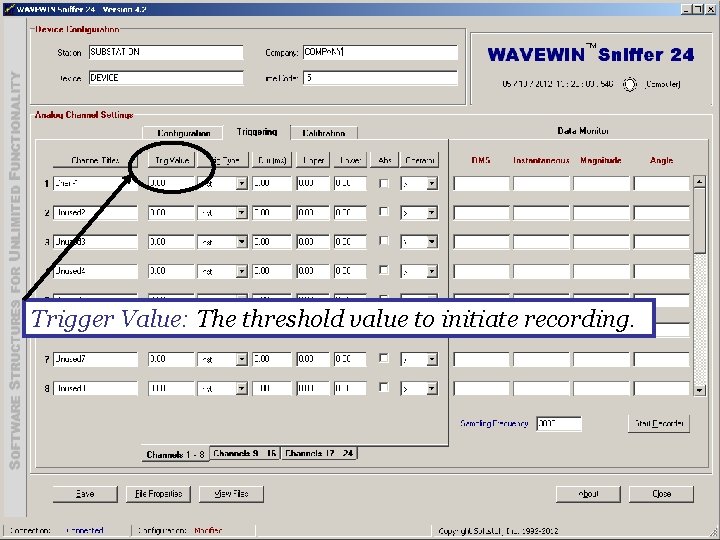Image resolution: width=720 pixels, height=540 pixels.
Task: Click the View Files button
Action: (231, 494)
